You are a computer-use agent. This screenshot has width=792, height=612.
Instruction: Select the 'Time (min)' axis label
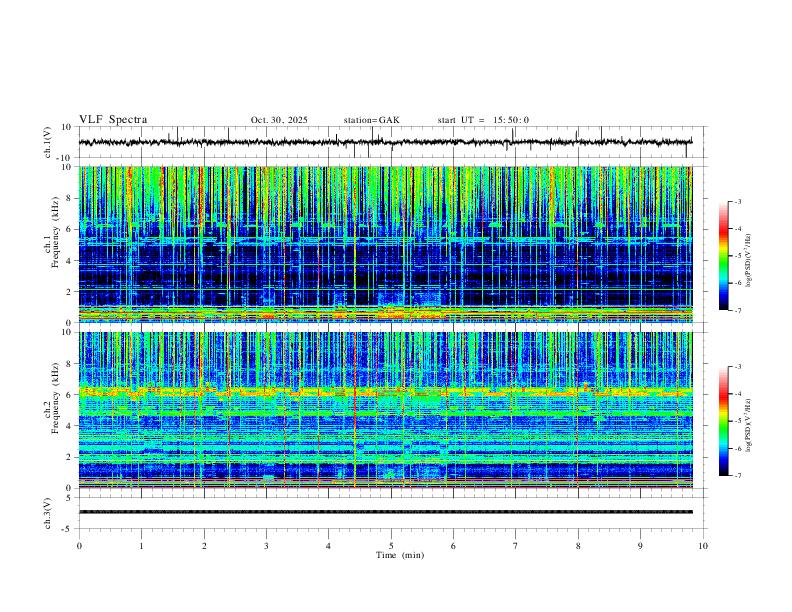tap(400, 555)
